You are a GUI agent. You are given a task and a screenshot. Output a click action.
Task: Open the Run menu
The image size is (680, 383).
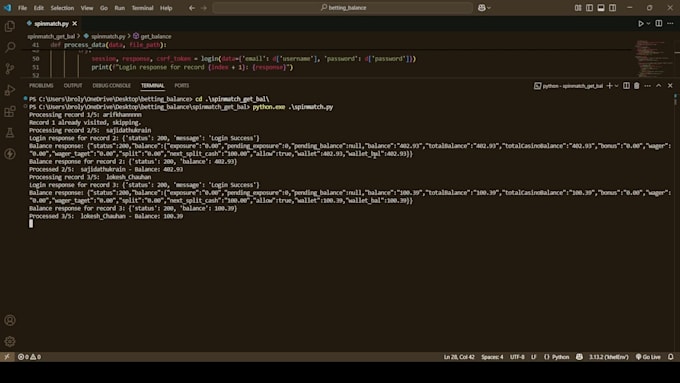(x=119, y=8)
